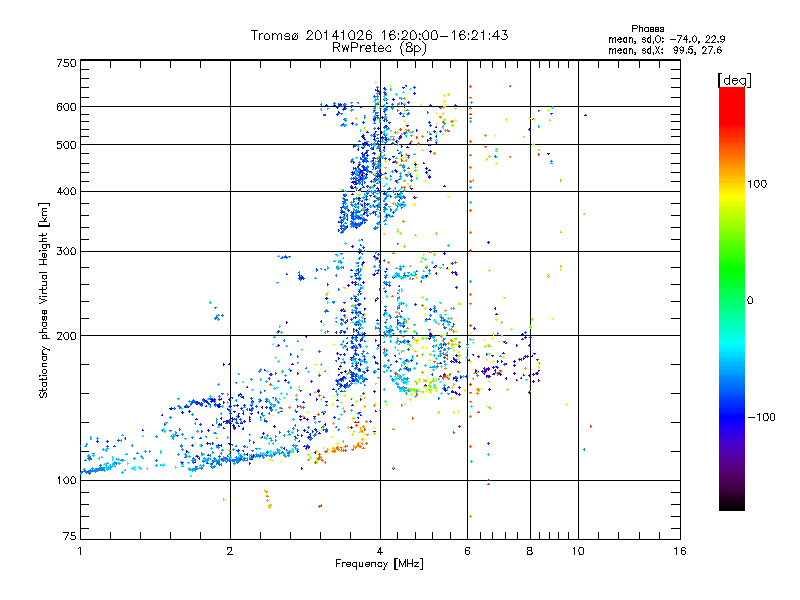The width and height of the screenshot is (800, 600).
Task: Click the colorbar tick label '100'
Action: [x=757, y=184]
